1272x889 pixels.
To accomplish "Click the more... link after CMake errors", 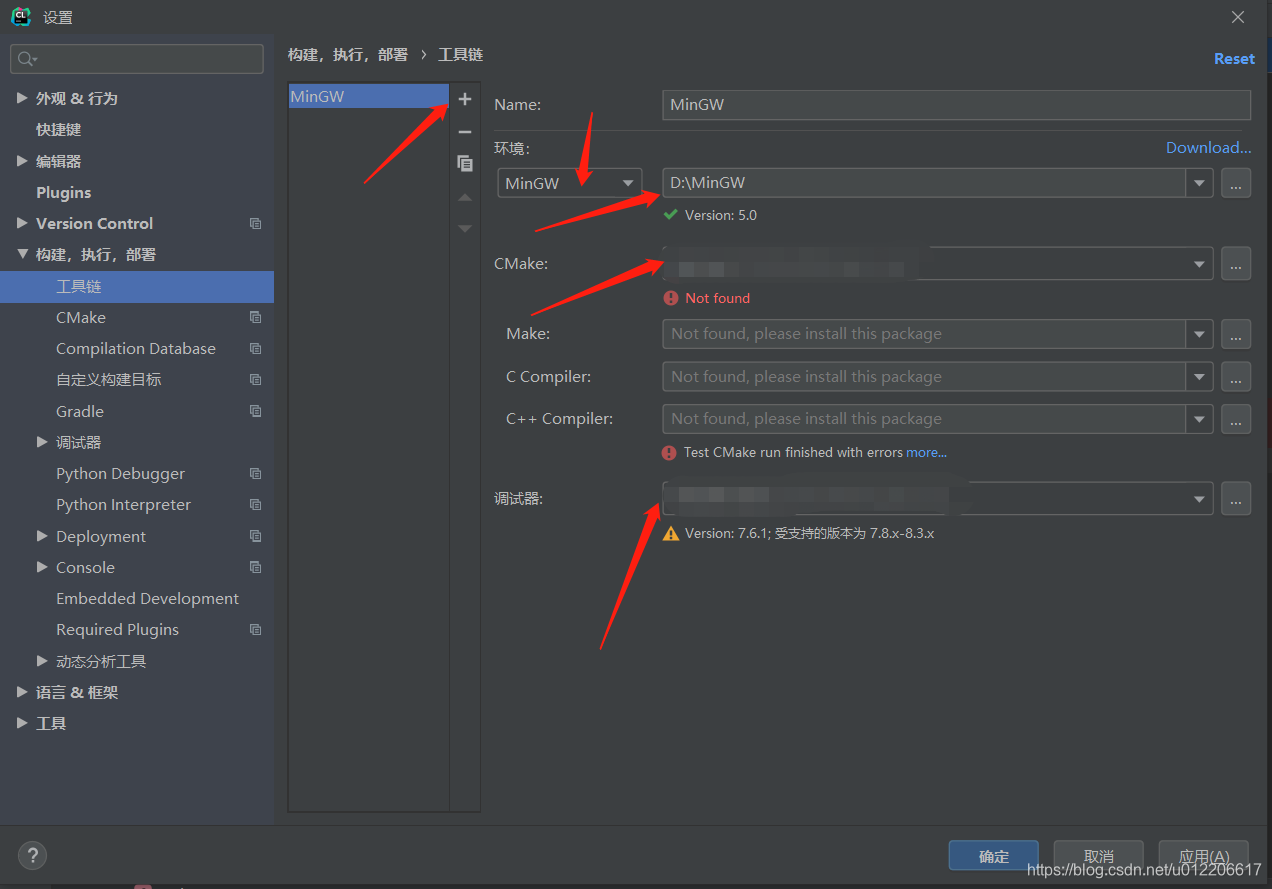I will click(x=926, y=453).
